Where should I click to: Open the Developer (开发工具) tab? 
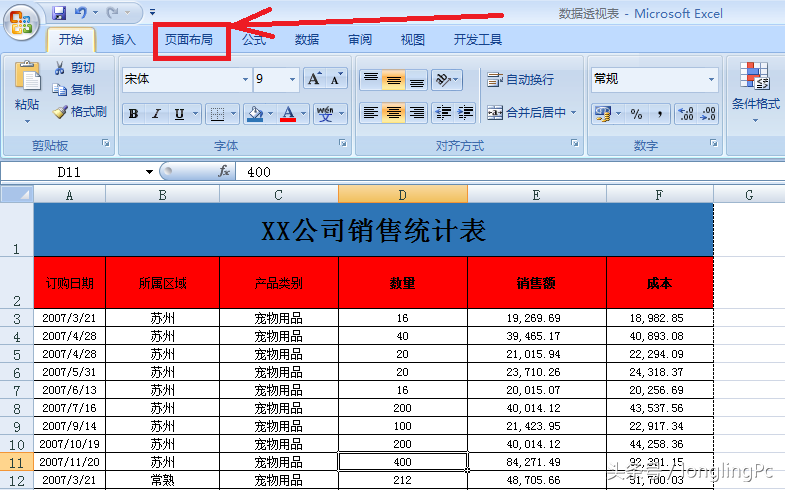[478, 40]
